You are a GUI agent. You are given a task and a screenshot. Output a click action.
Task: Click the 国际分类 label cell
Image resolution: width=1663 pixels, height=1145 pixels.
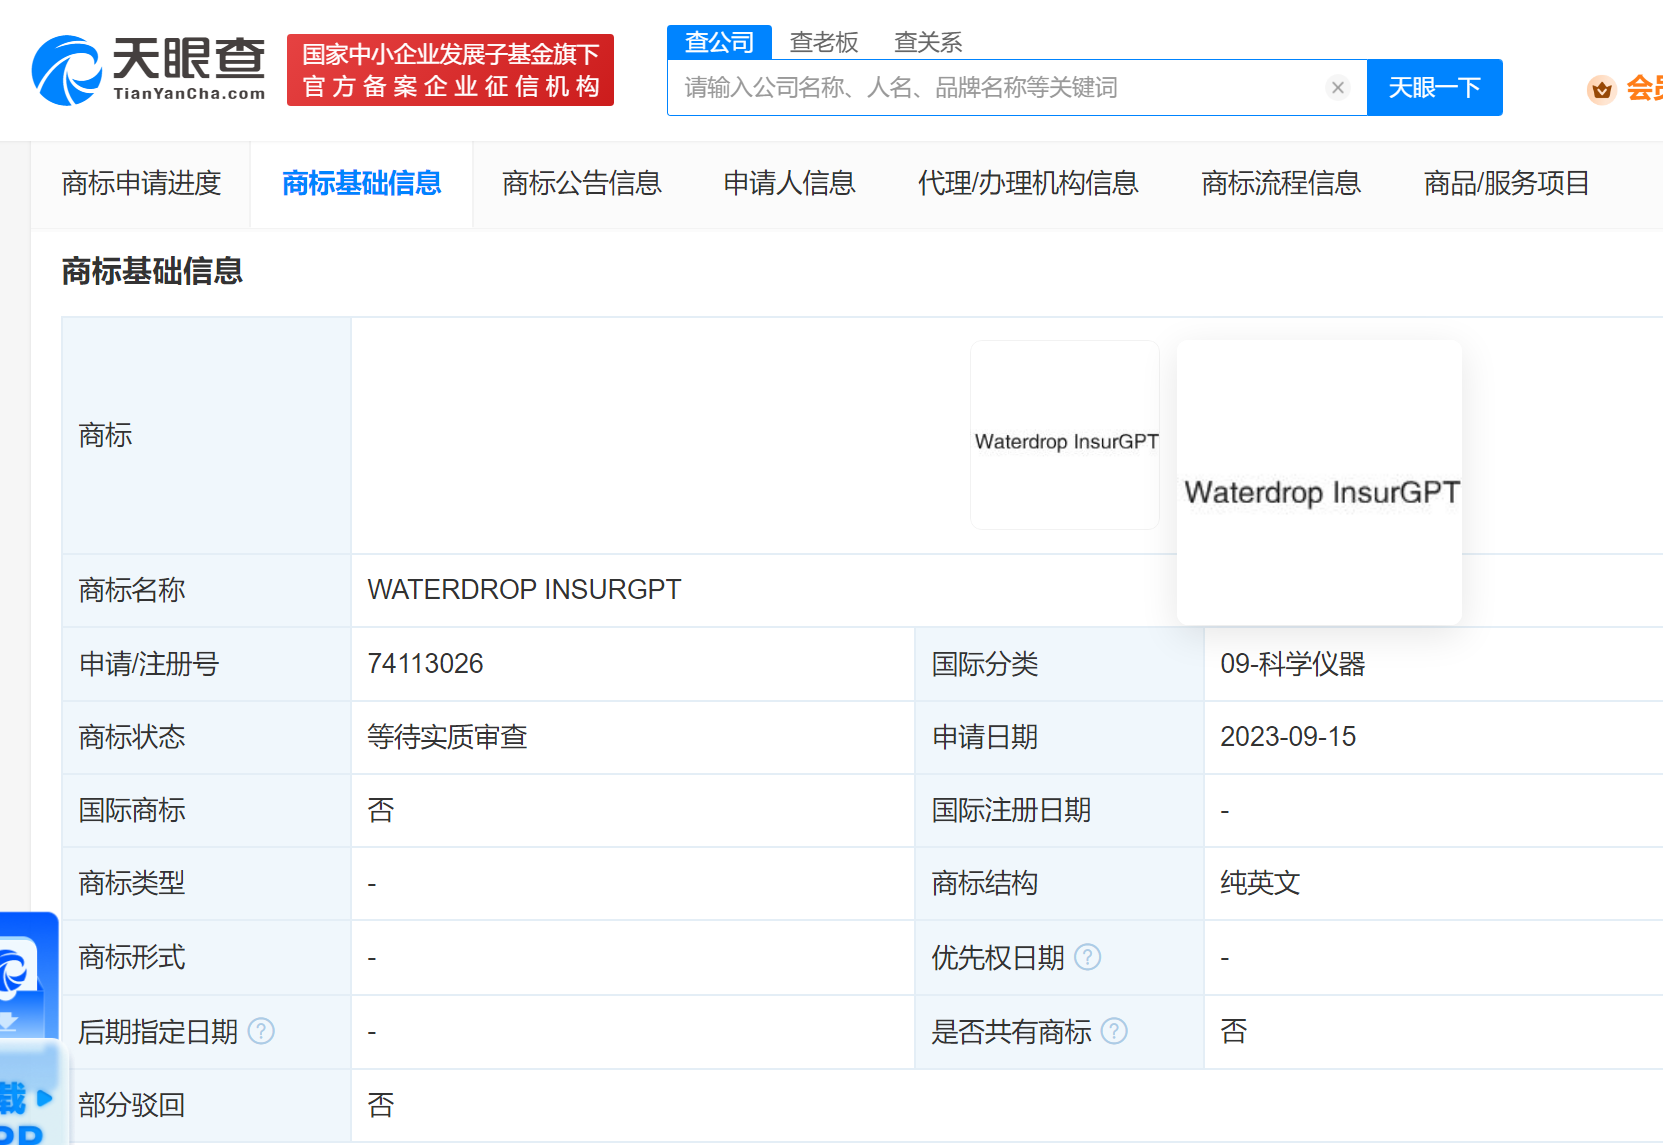1060,664
